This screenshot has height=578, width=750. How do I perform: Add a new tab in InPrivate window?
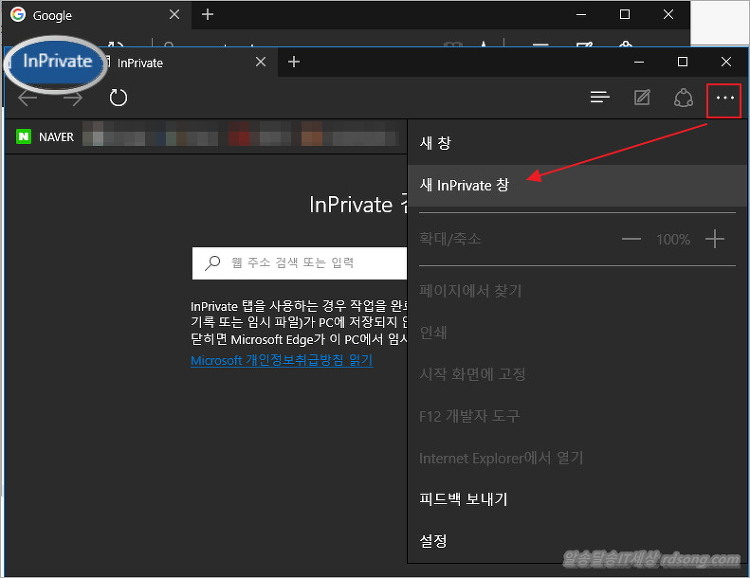click(x=294, y=62)
